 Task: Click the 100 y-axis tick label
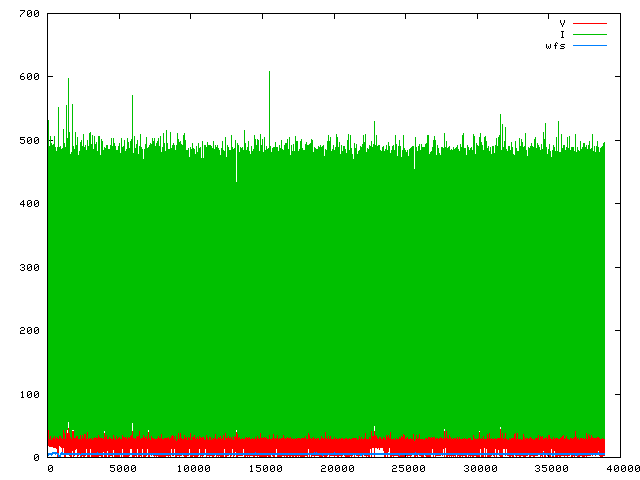(29, 394)
